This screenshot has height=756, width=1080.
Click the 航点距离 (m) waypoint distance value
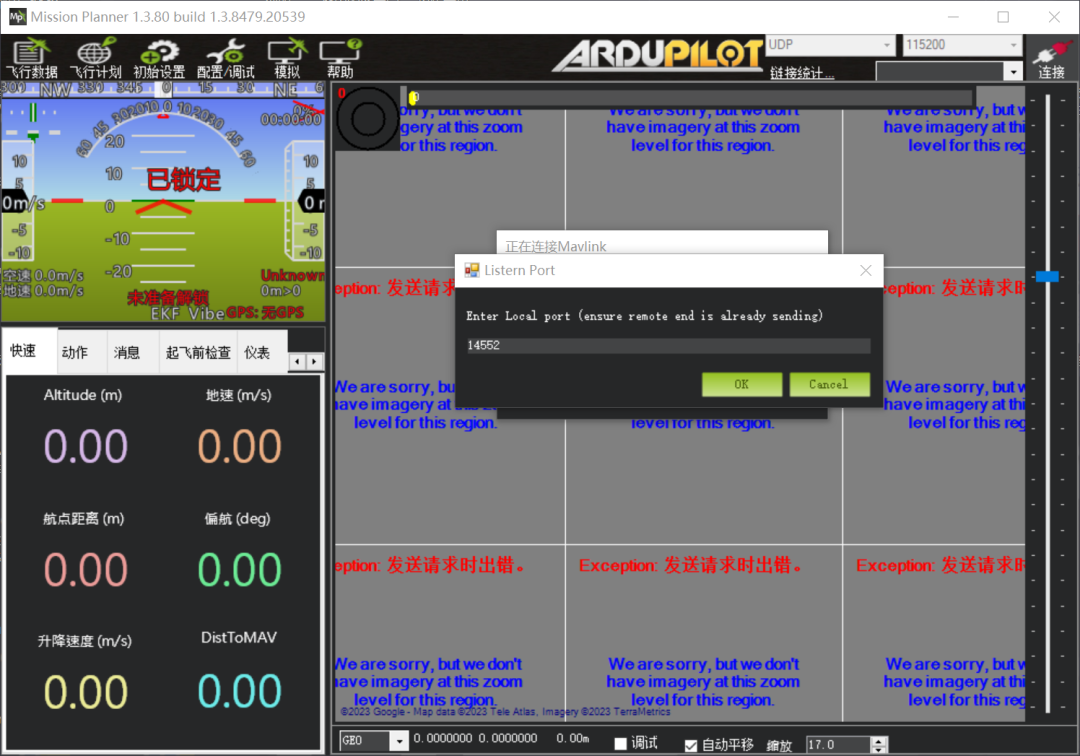point(85,570)
